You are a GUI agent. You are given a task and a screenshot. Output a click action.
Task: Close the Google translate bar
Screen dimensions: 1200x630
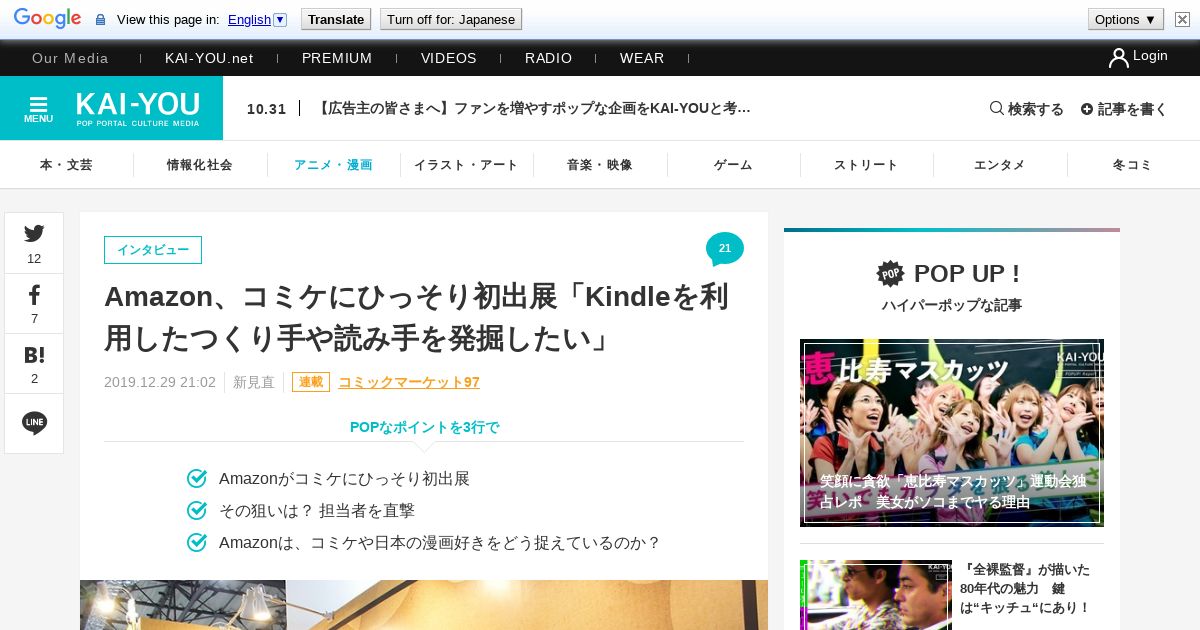click(1182, 19)
